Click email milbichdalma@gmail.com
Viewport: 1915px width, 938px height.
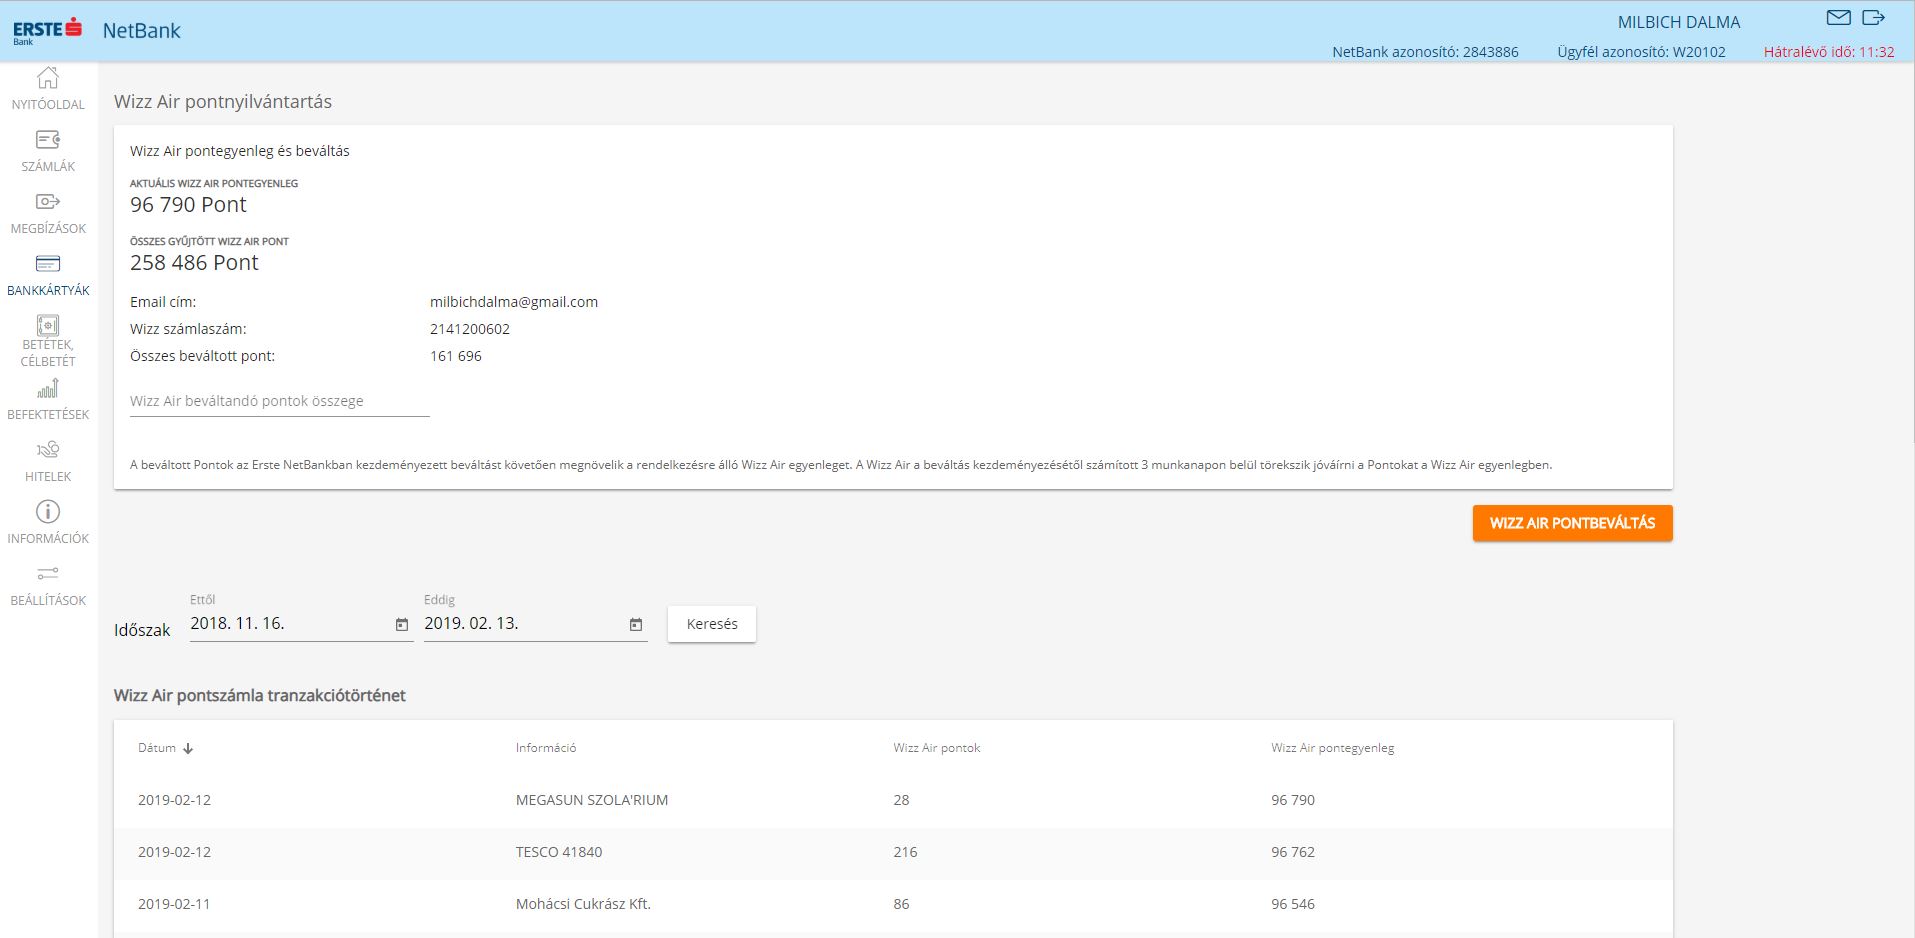(x=514, y=302)
